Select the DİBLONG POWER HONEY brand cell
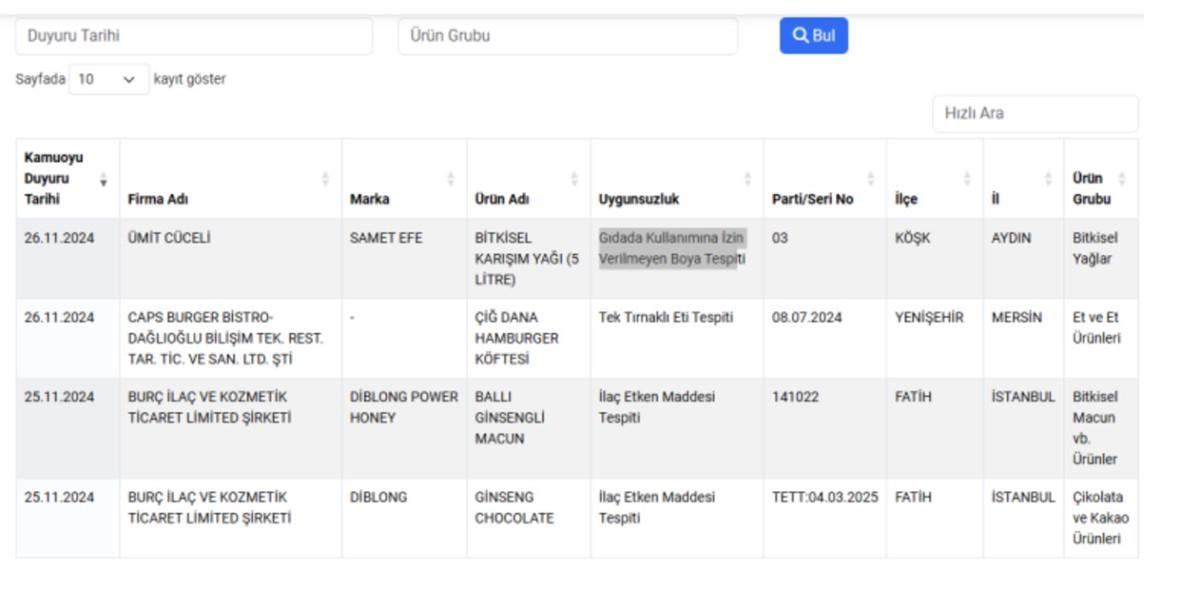This screenshot has width=1200, height=590. pos(403,407)
